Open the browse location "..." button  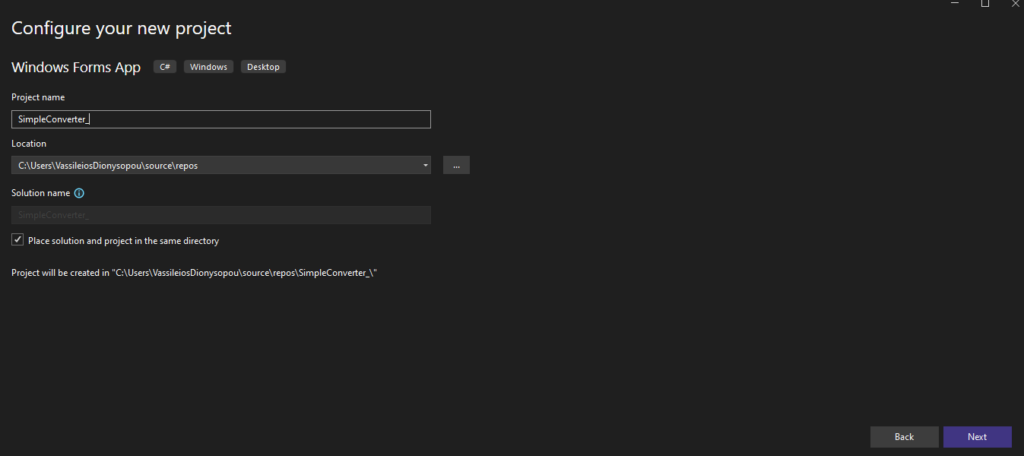456,166
